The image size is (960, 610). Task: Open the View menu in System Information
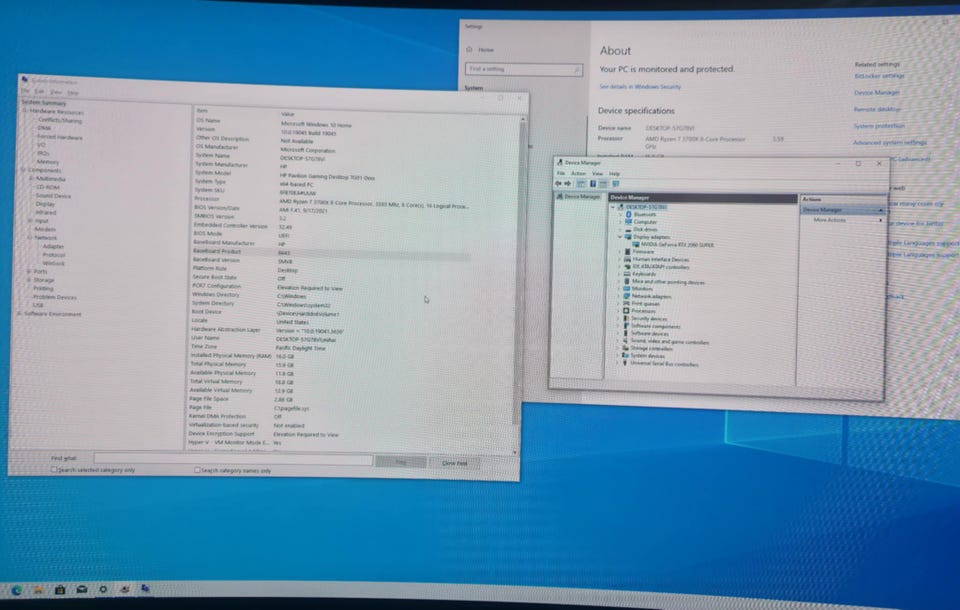(x=56, y=92)
